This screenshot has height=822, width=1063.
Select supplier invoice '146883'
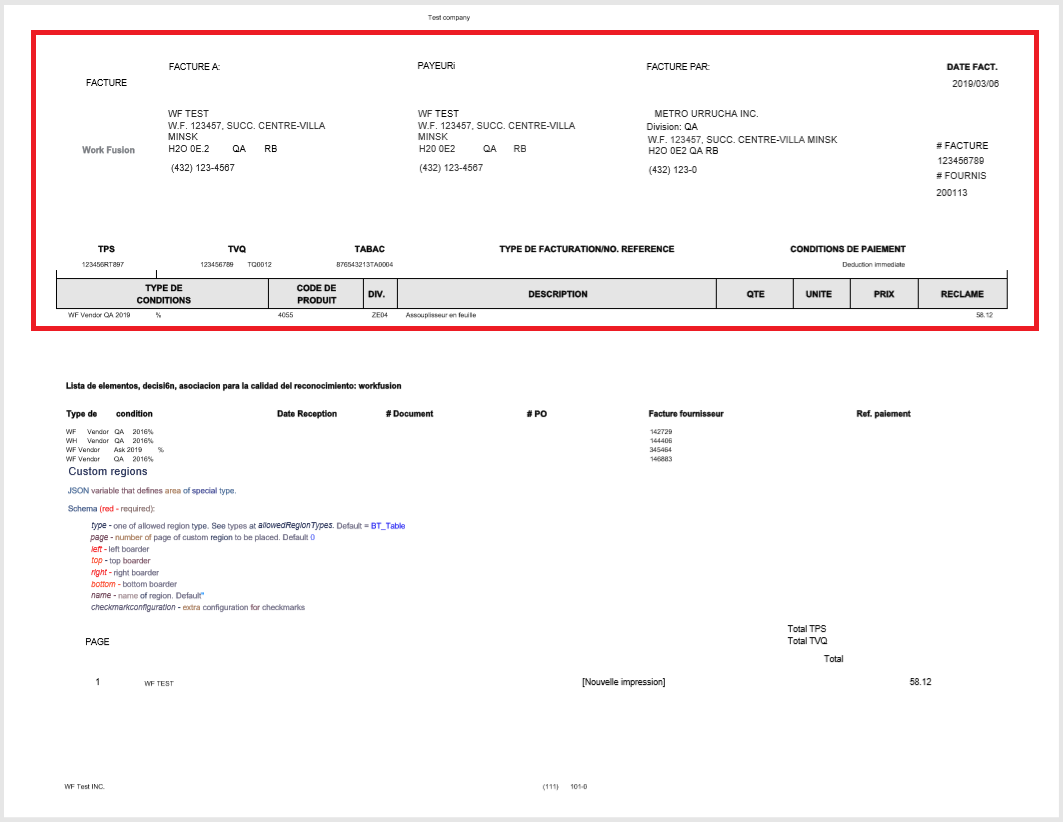[x=661, y=459]
